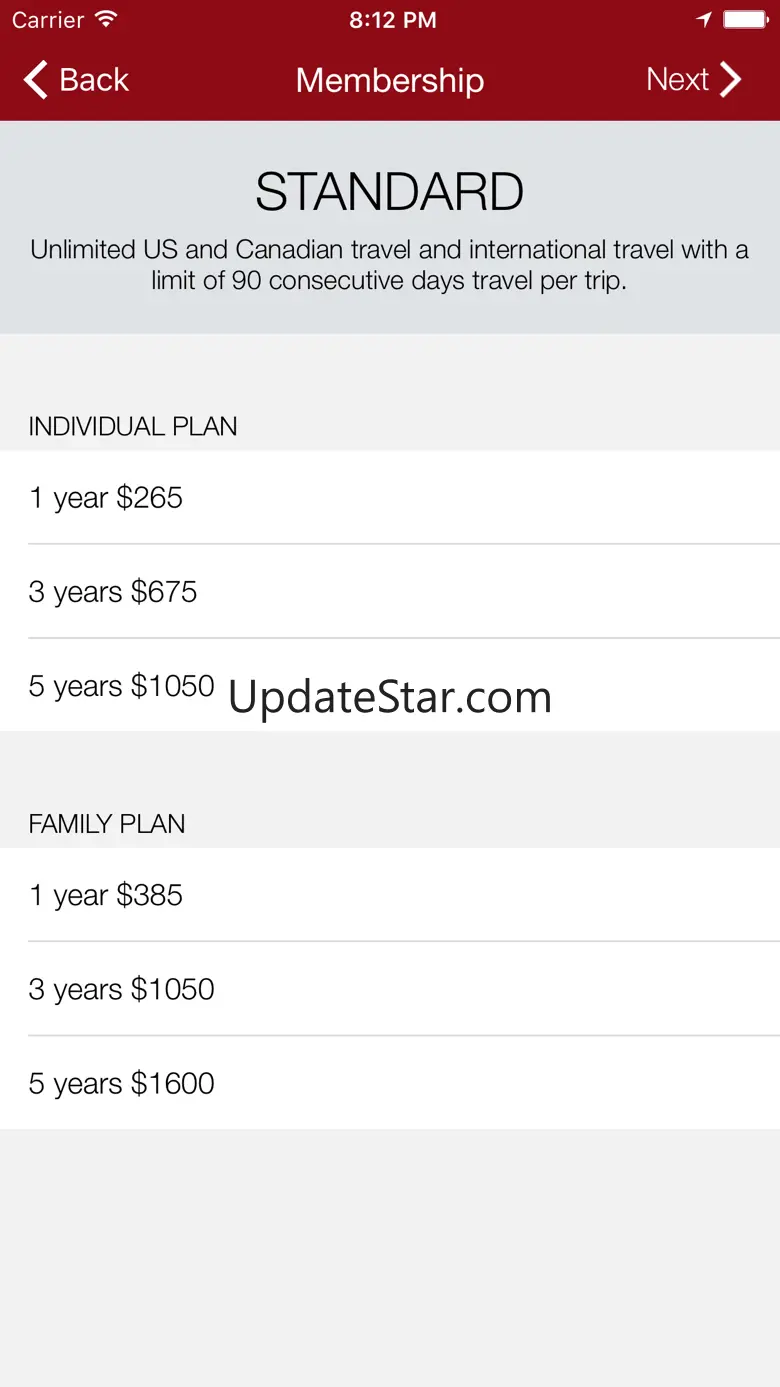Pick Individual 5 years $1050 option
The image size is (780, 1387).
(121, 686)
